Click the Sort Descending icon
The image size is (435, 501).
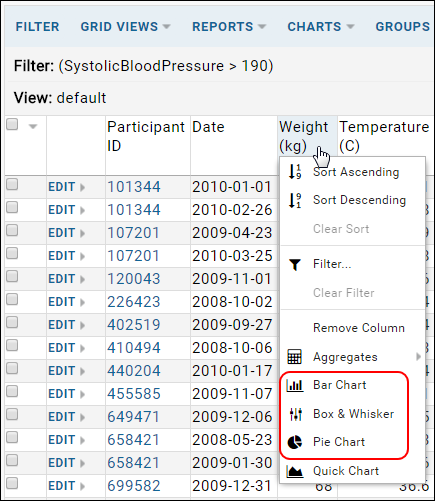pos(295,200)
